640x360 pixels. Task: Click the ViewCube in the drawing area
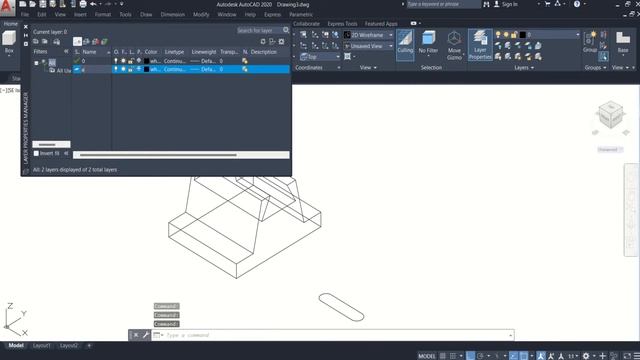click(x=611, y=114)
